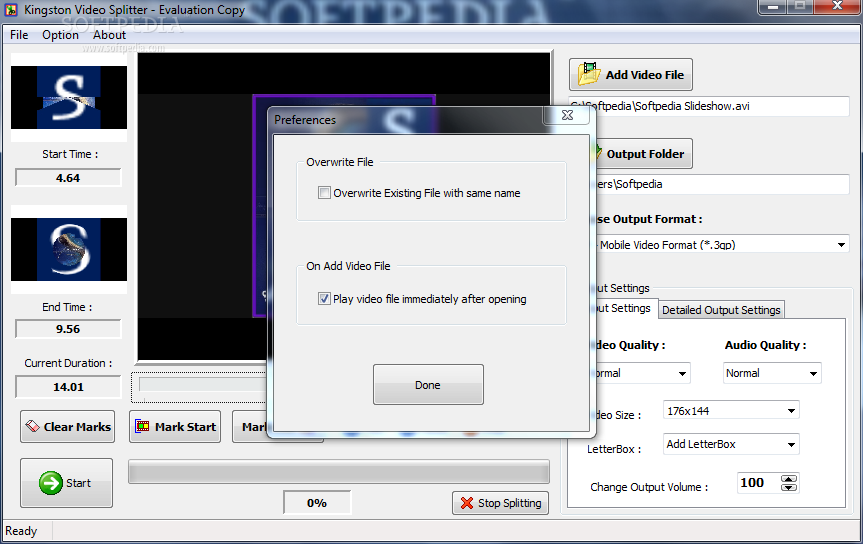Click the Mark Start button label

click(185, 427)
